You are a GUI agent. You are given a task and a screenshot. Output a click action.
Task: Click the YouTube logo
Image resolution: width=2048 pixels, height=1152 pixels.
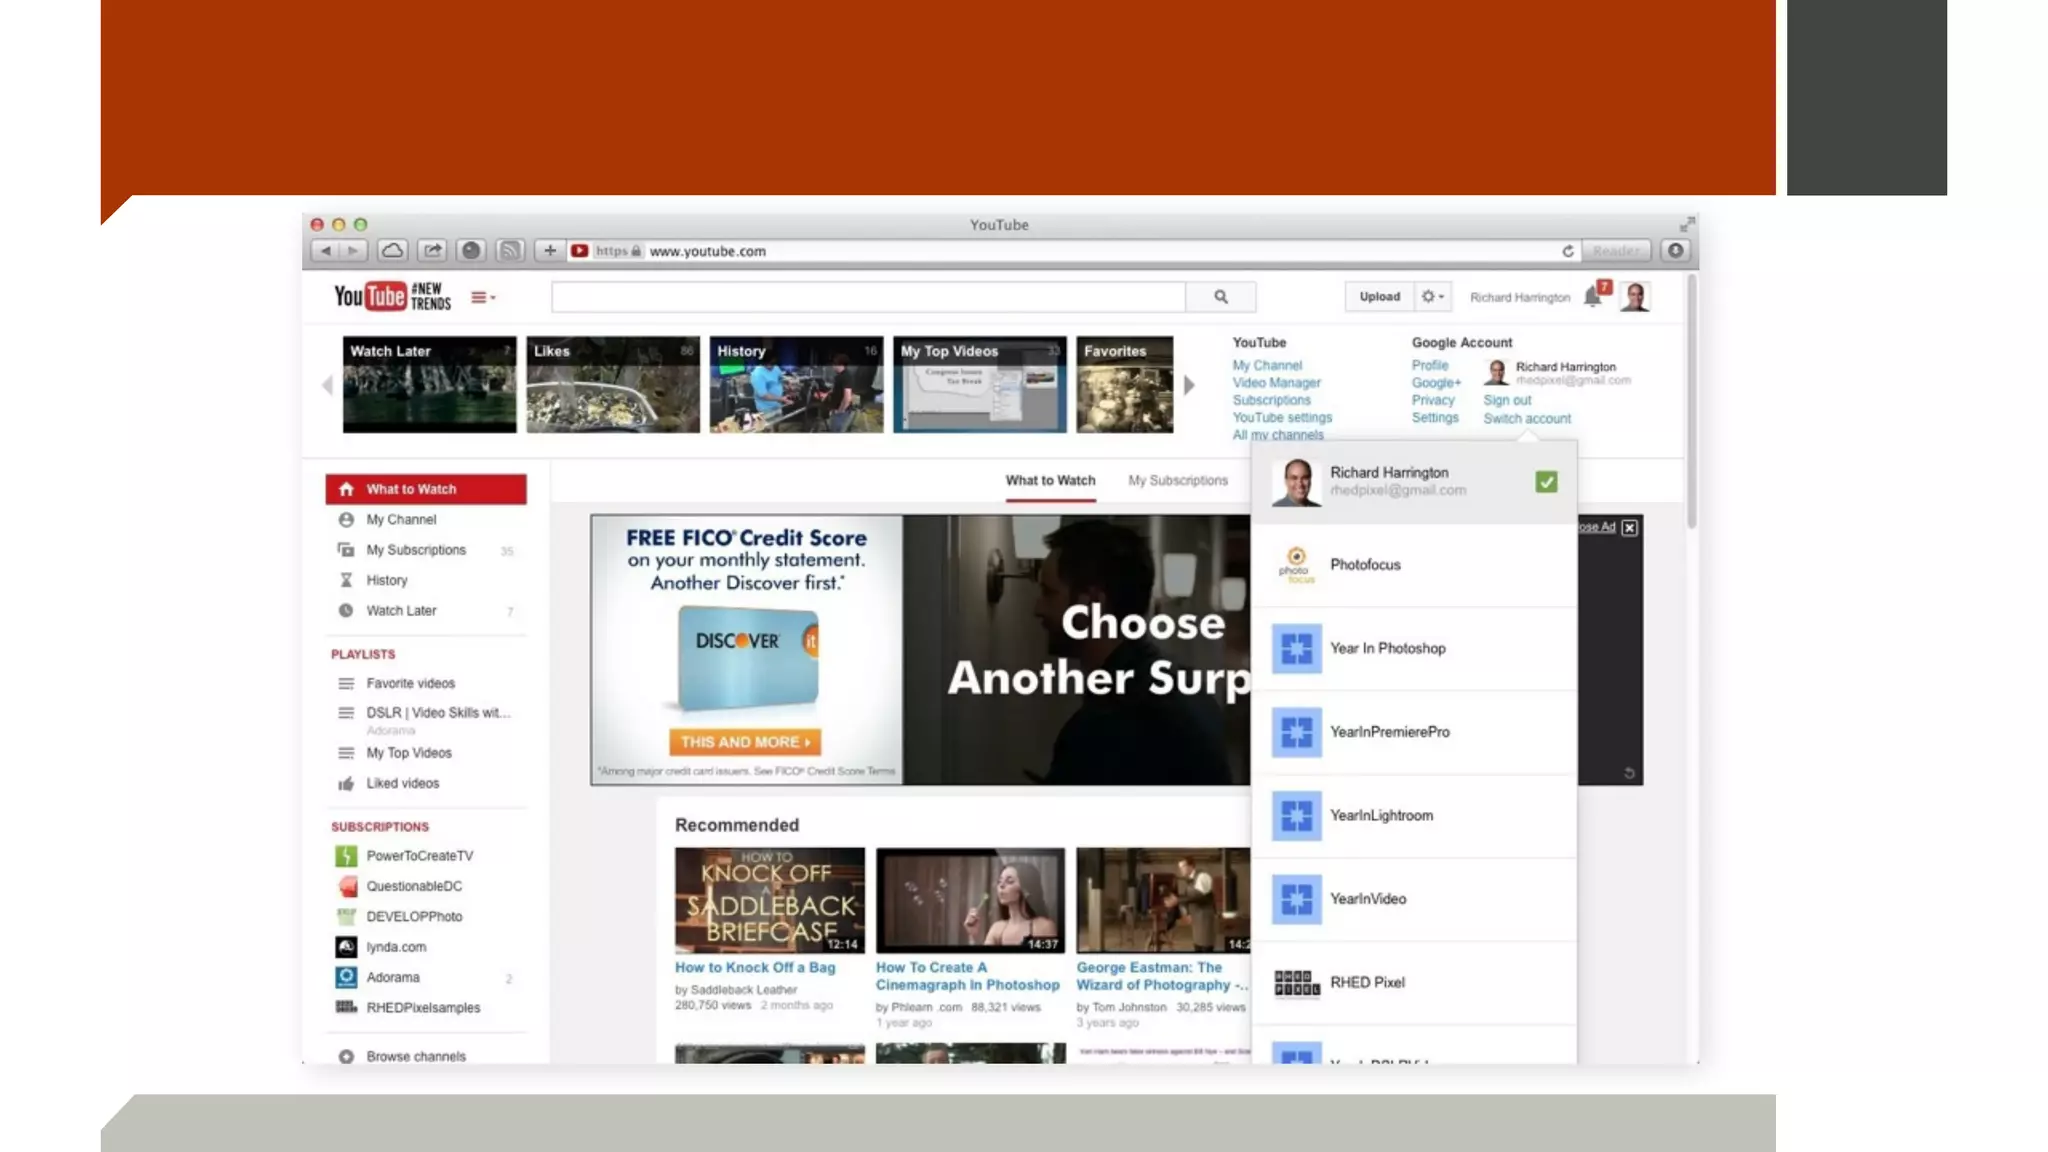click(x=370, y=297)
